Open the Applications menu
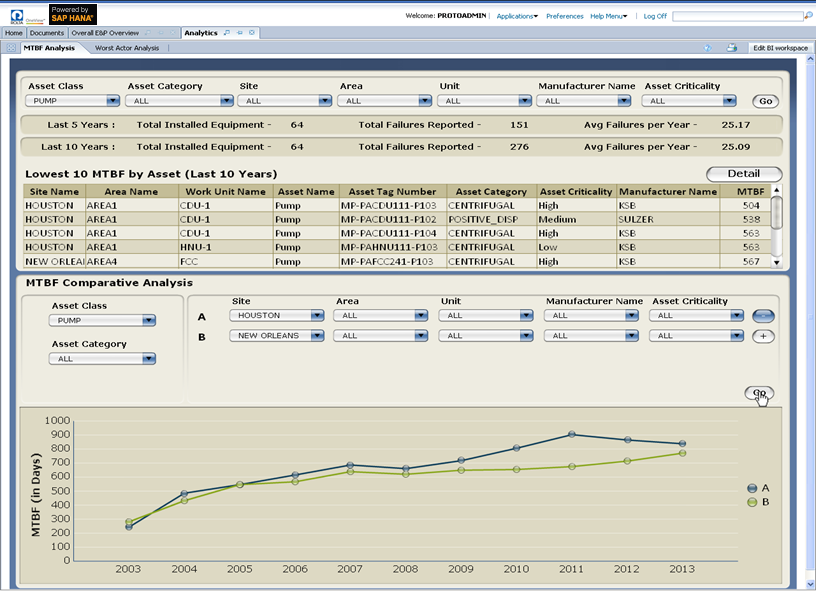The width and height of the screenshot is (816, 592). pos(517,16)
